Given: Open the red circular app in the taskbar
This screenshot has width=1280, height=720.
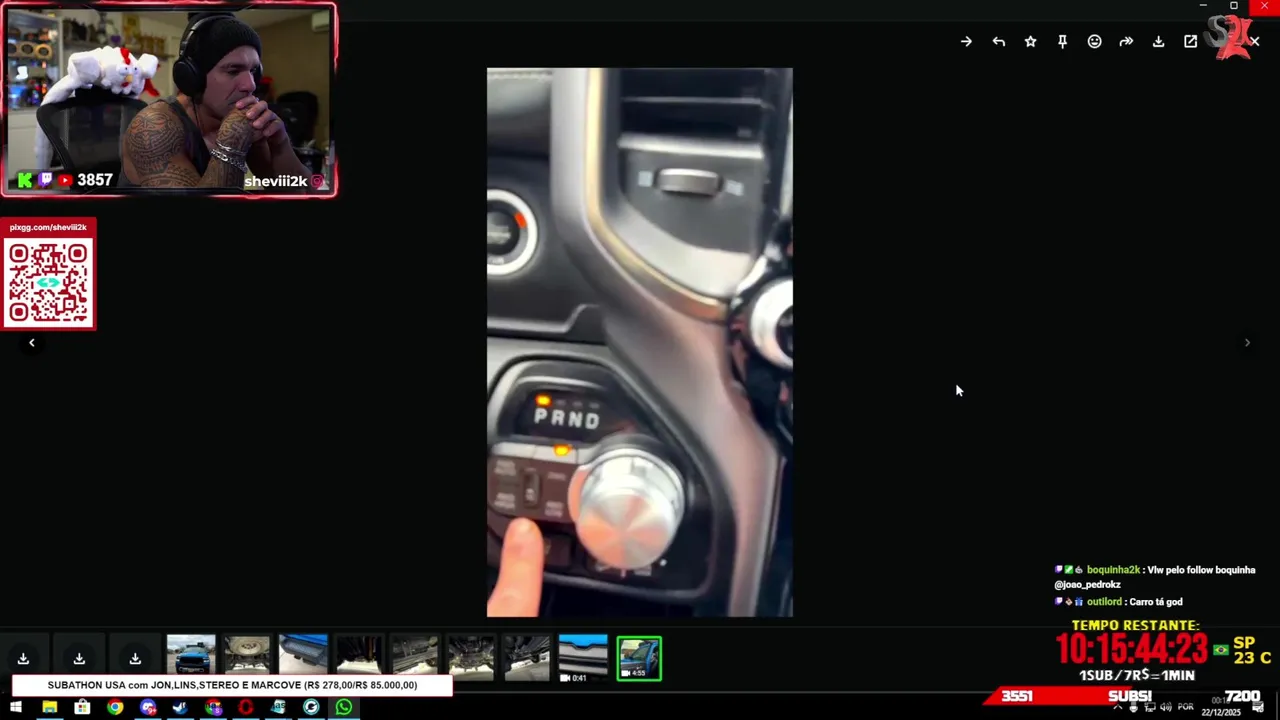Looking at the screenshot, I should 246,708.
